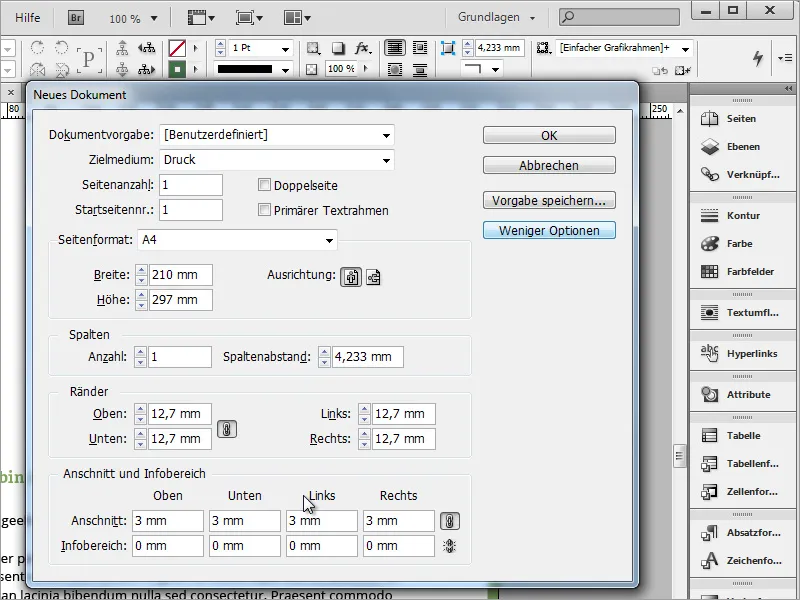Select portrait orientation icon
The height and width of the screenshot is (600, 800).
(351, 277)
